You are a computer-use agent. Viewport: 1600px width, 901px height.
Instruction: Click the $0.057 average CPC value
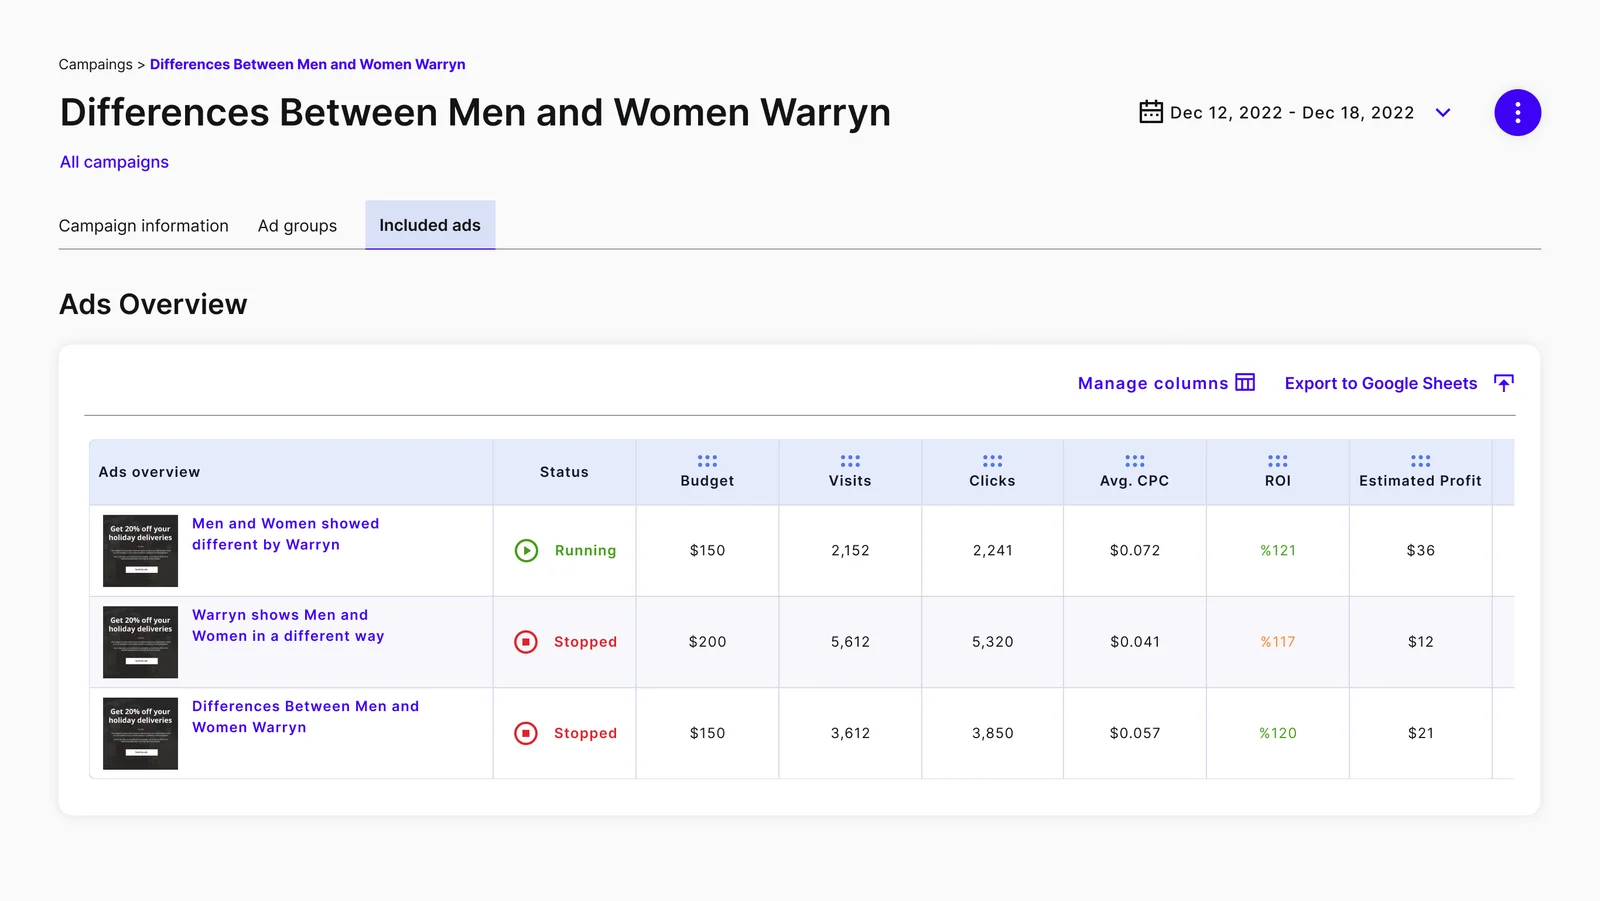[x=1135, y=733]
